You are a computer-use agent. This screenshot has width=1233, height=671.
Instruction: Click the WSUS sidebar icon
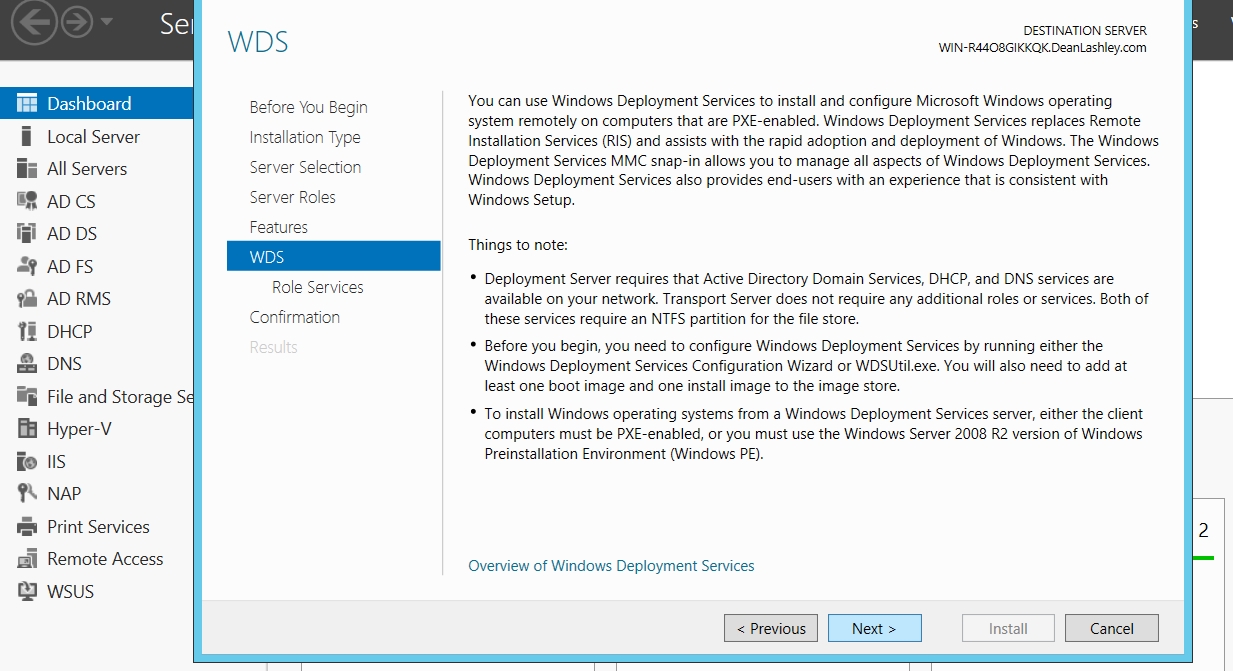27,591
